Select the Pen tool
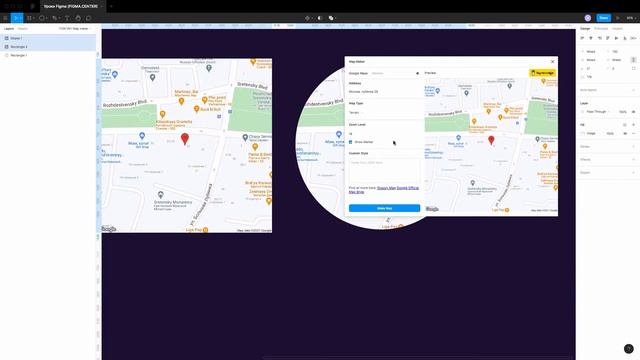 tap(54, 18)
